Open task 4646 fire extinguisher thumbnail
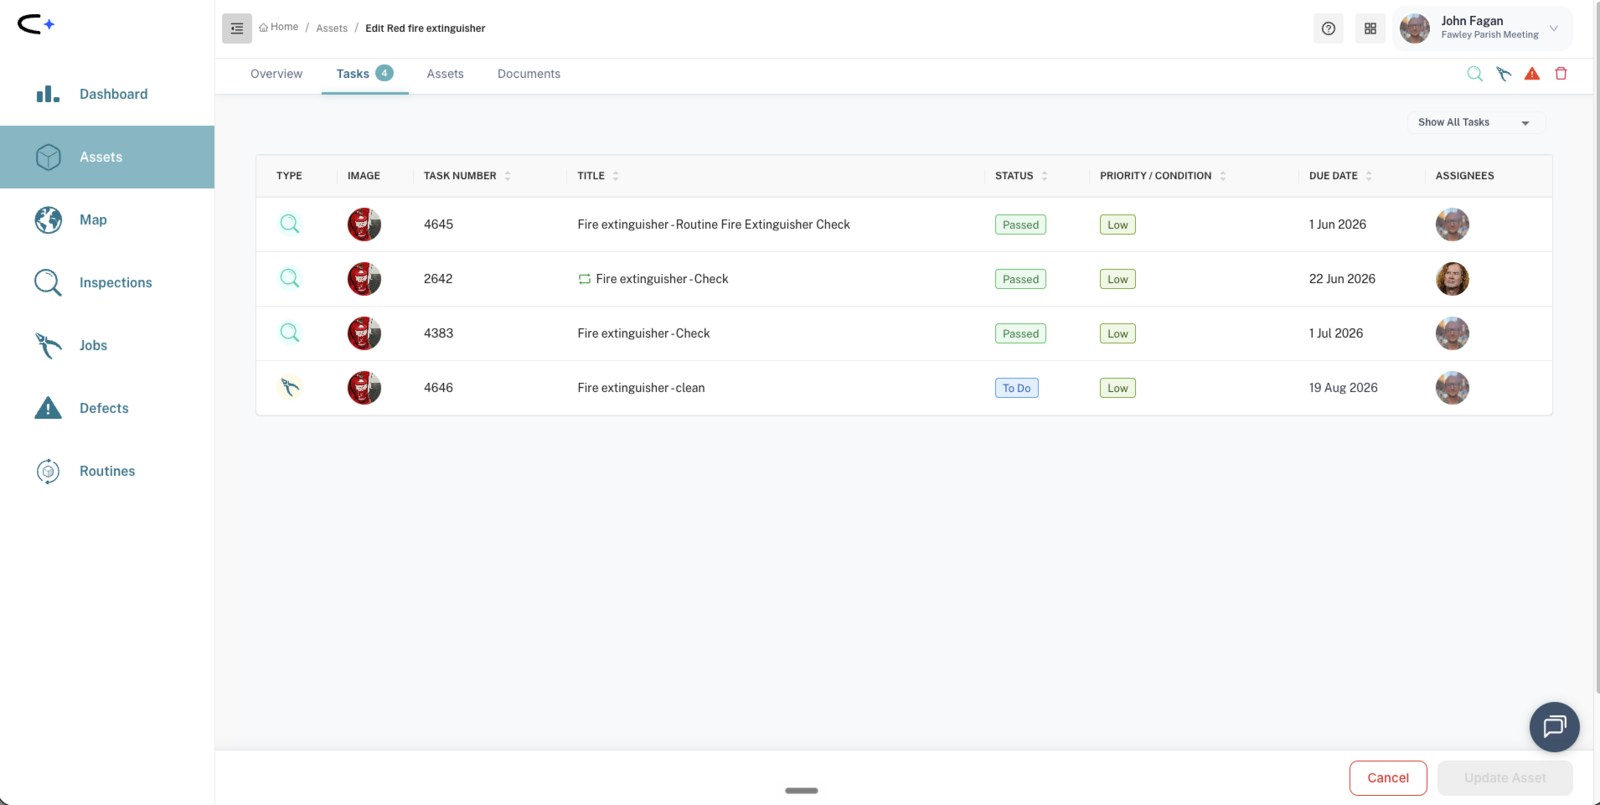Screen dimensions: 1600x805 pyautogui.click(x=364, y=388)
